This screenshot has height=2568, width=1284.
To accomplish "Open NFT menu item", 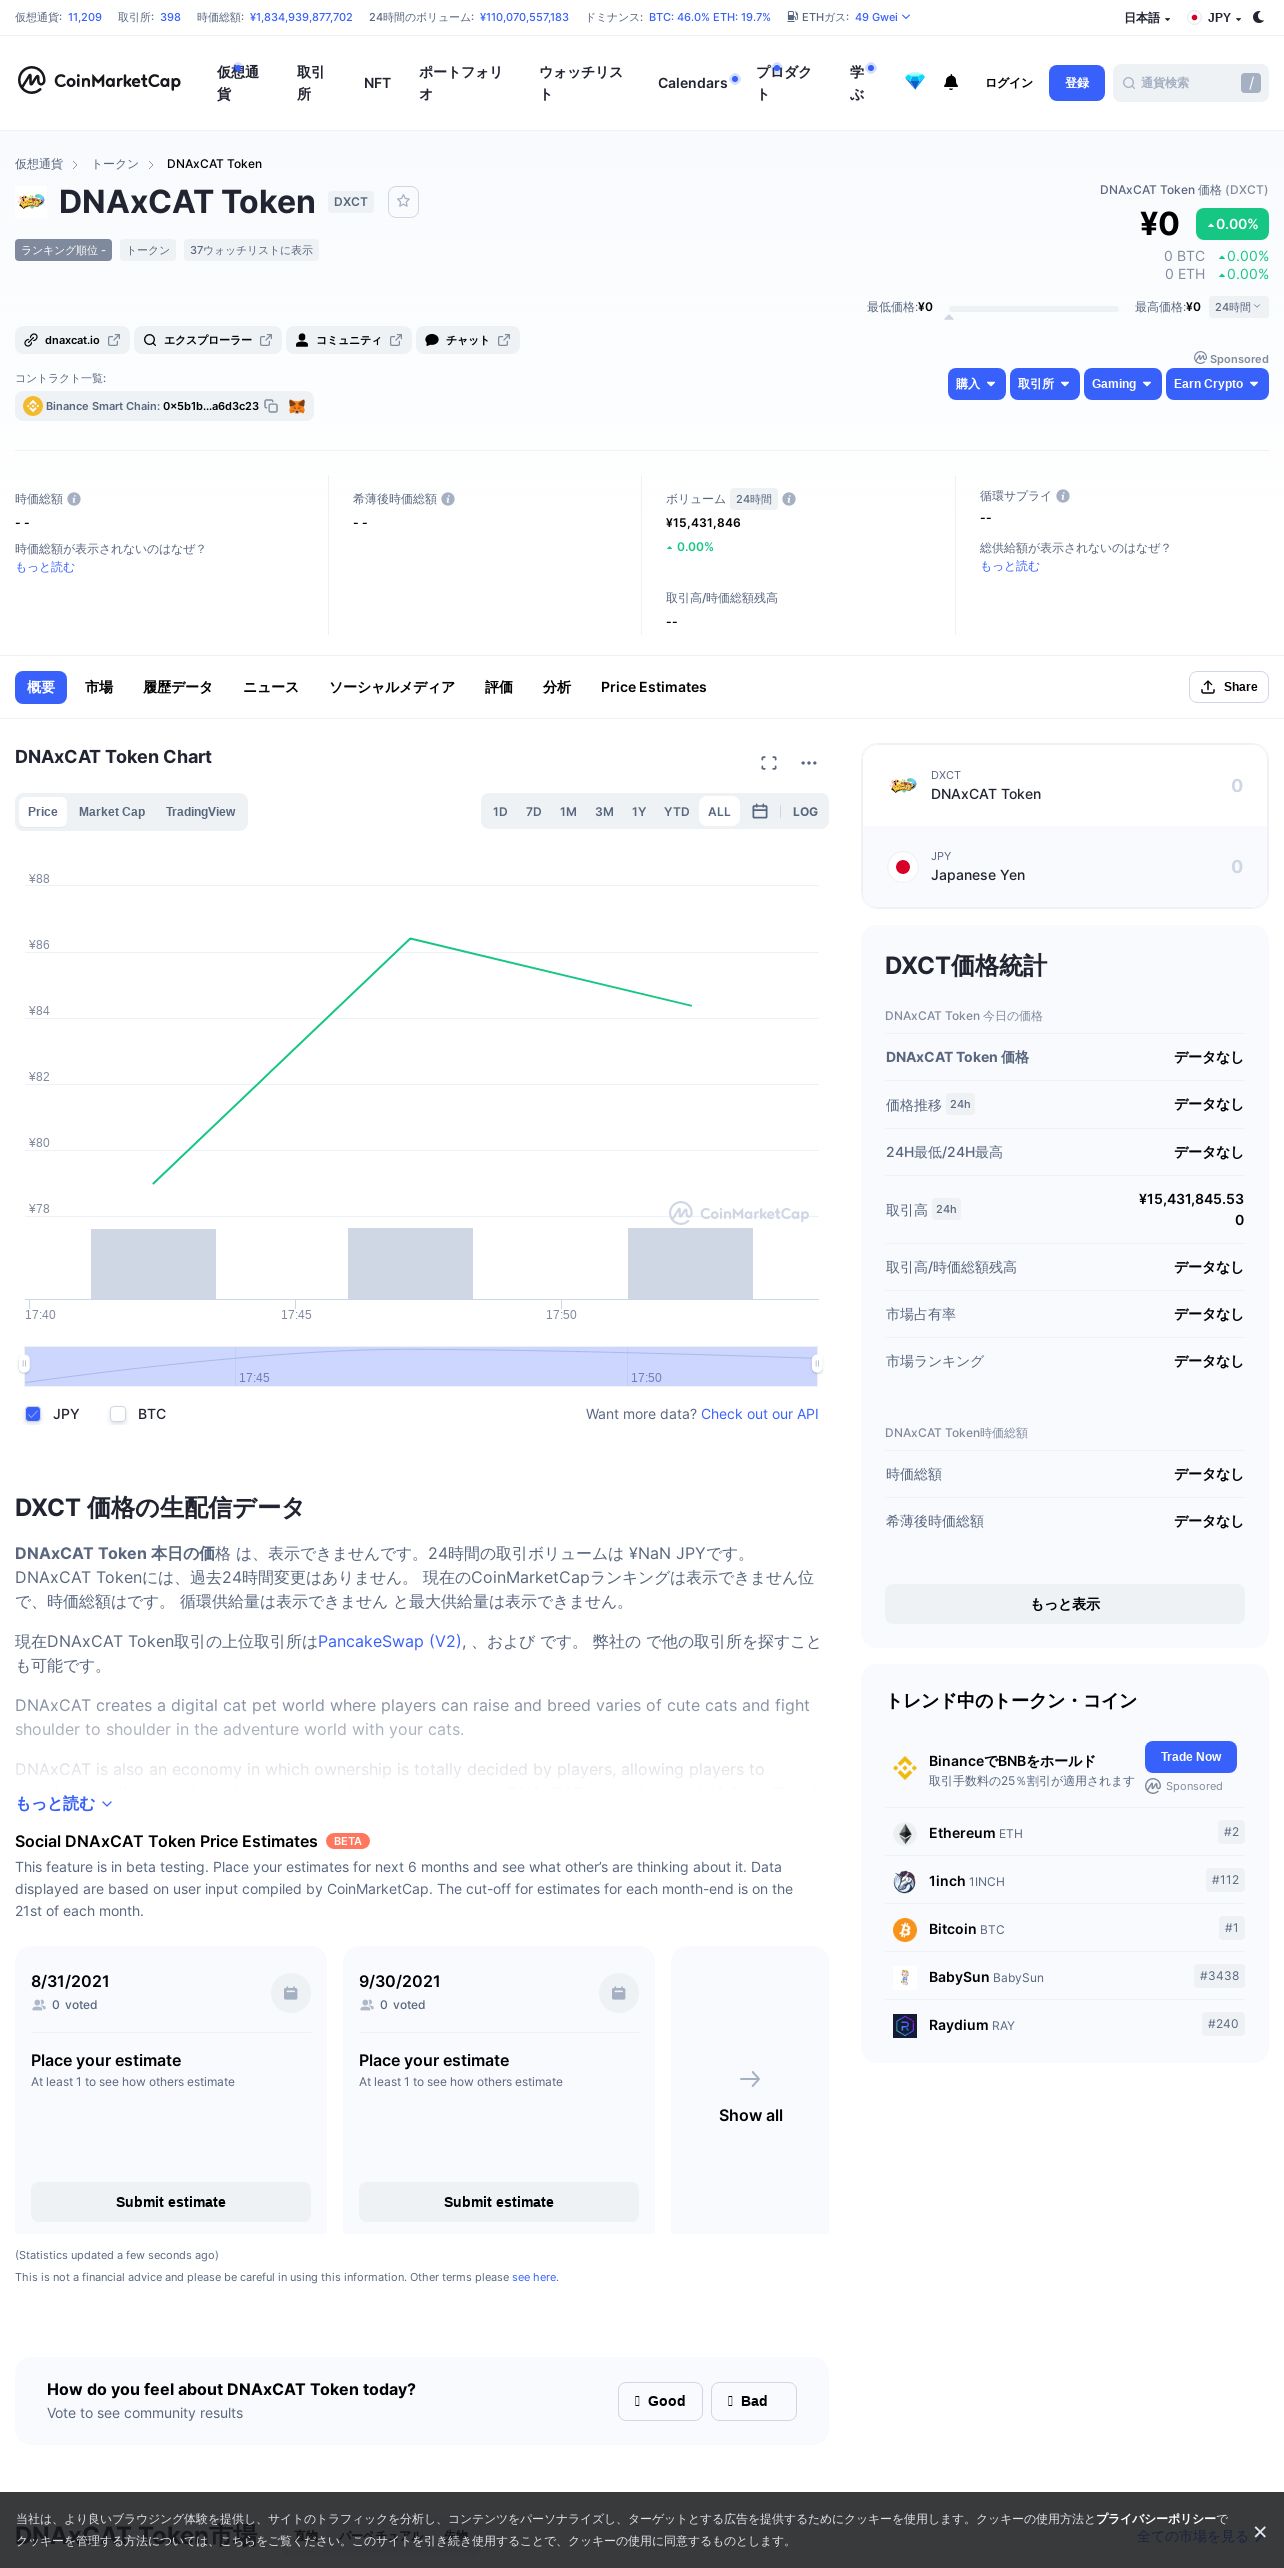I will [377, 83].
